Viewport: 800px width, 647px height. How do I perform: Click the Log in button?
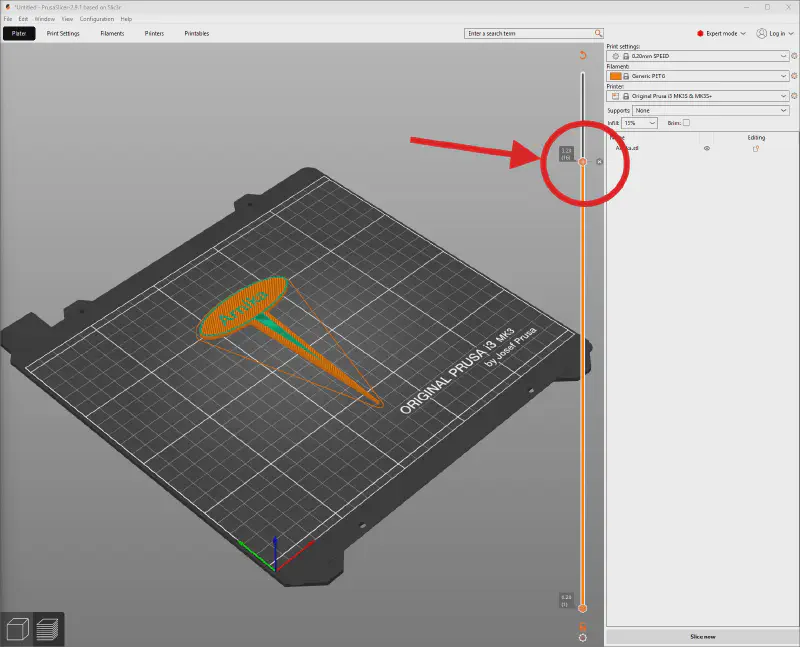point(775,33)
